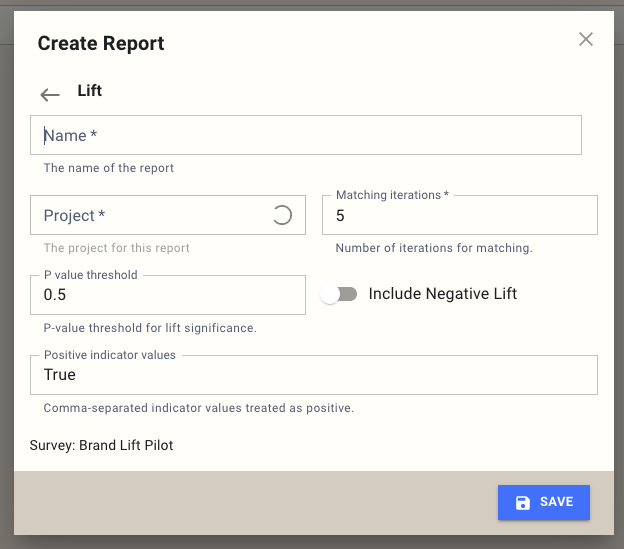The width and height of the screenshot is (624, 549).
Task: Click into the Matching iterations field
Action: [x=459, y=216]
